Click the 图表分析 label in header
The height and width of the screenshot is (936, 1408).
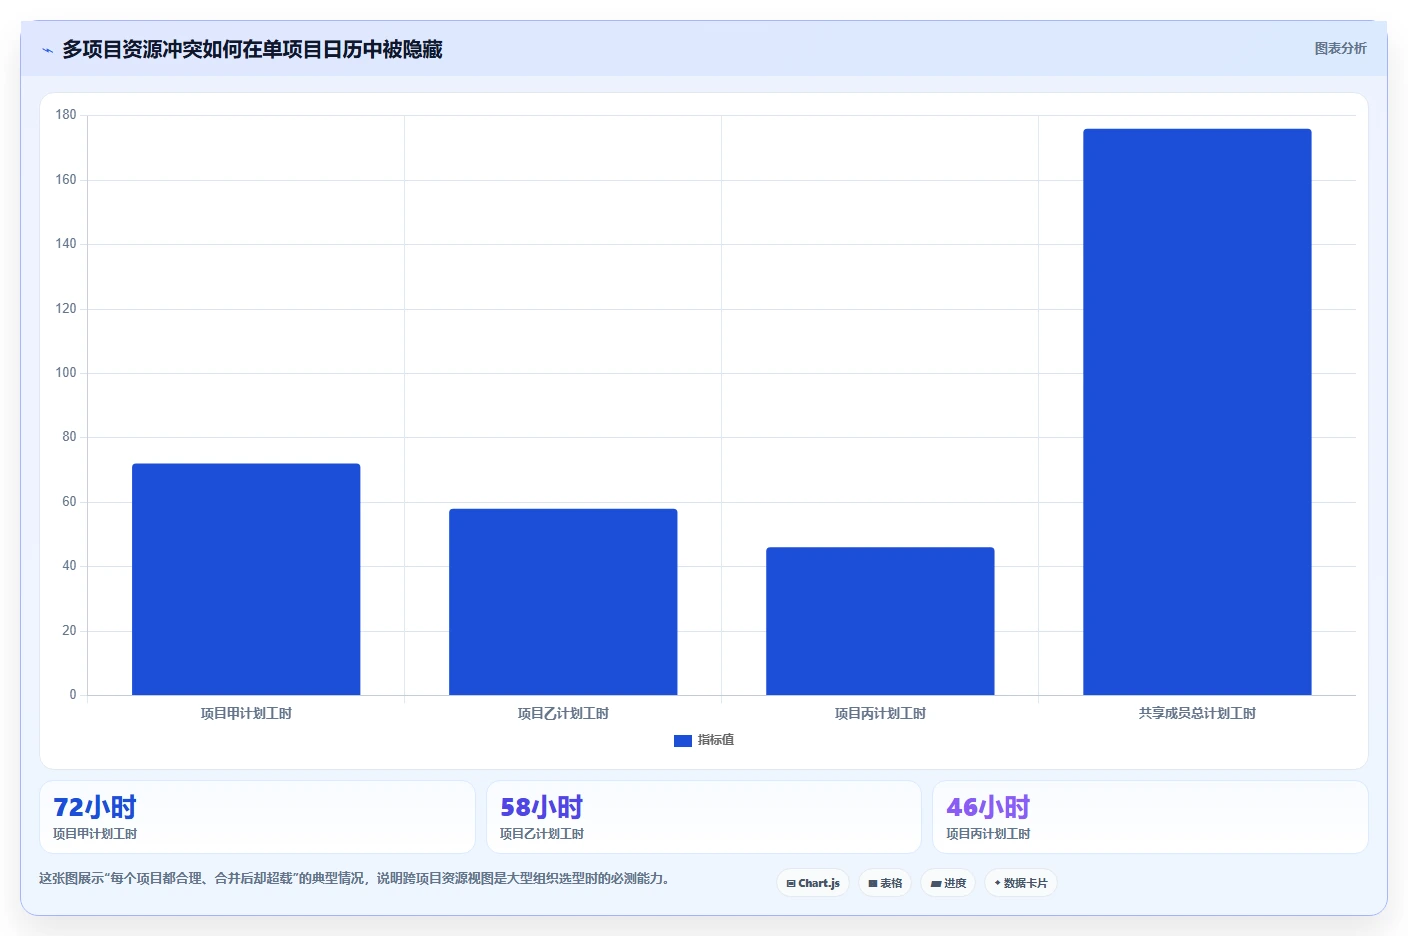click(1340, 48)
